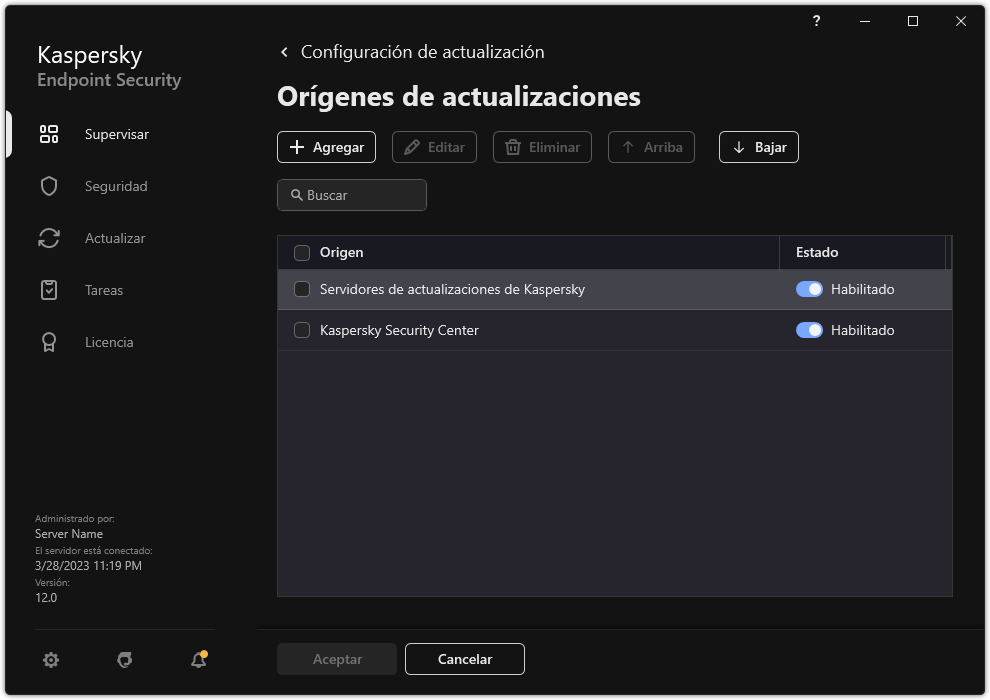Select the Seguridad shield icon
Image resolution: width=990 pixels, height=700 pixels.
click(48, 185)
